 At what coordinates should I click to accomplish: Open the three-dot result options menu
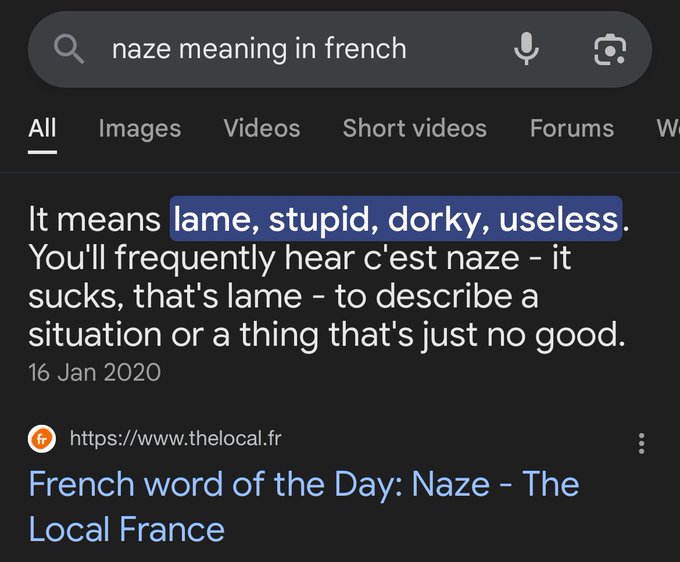[641, 443]
